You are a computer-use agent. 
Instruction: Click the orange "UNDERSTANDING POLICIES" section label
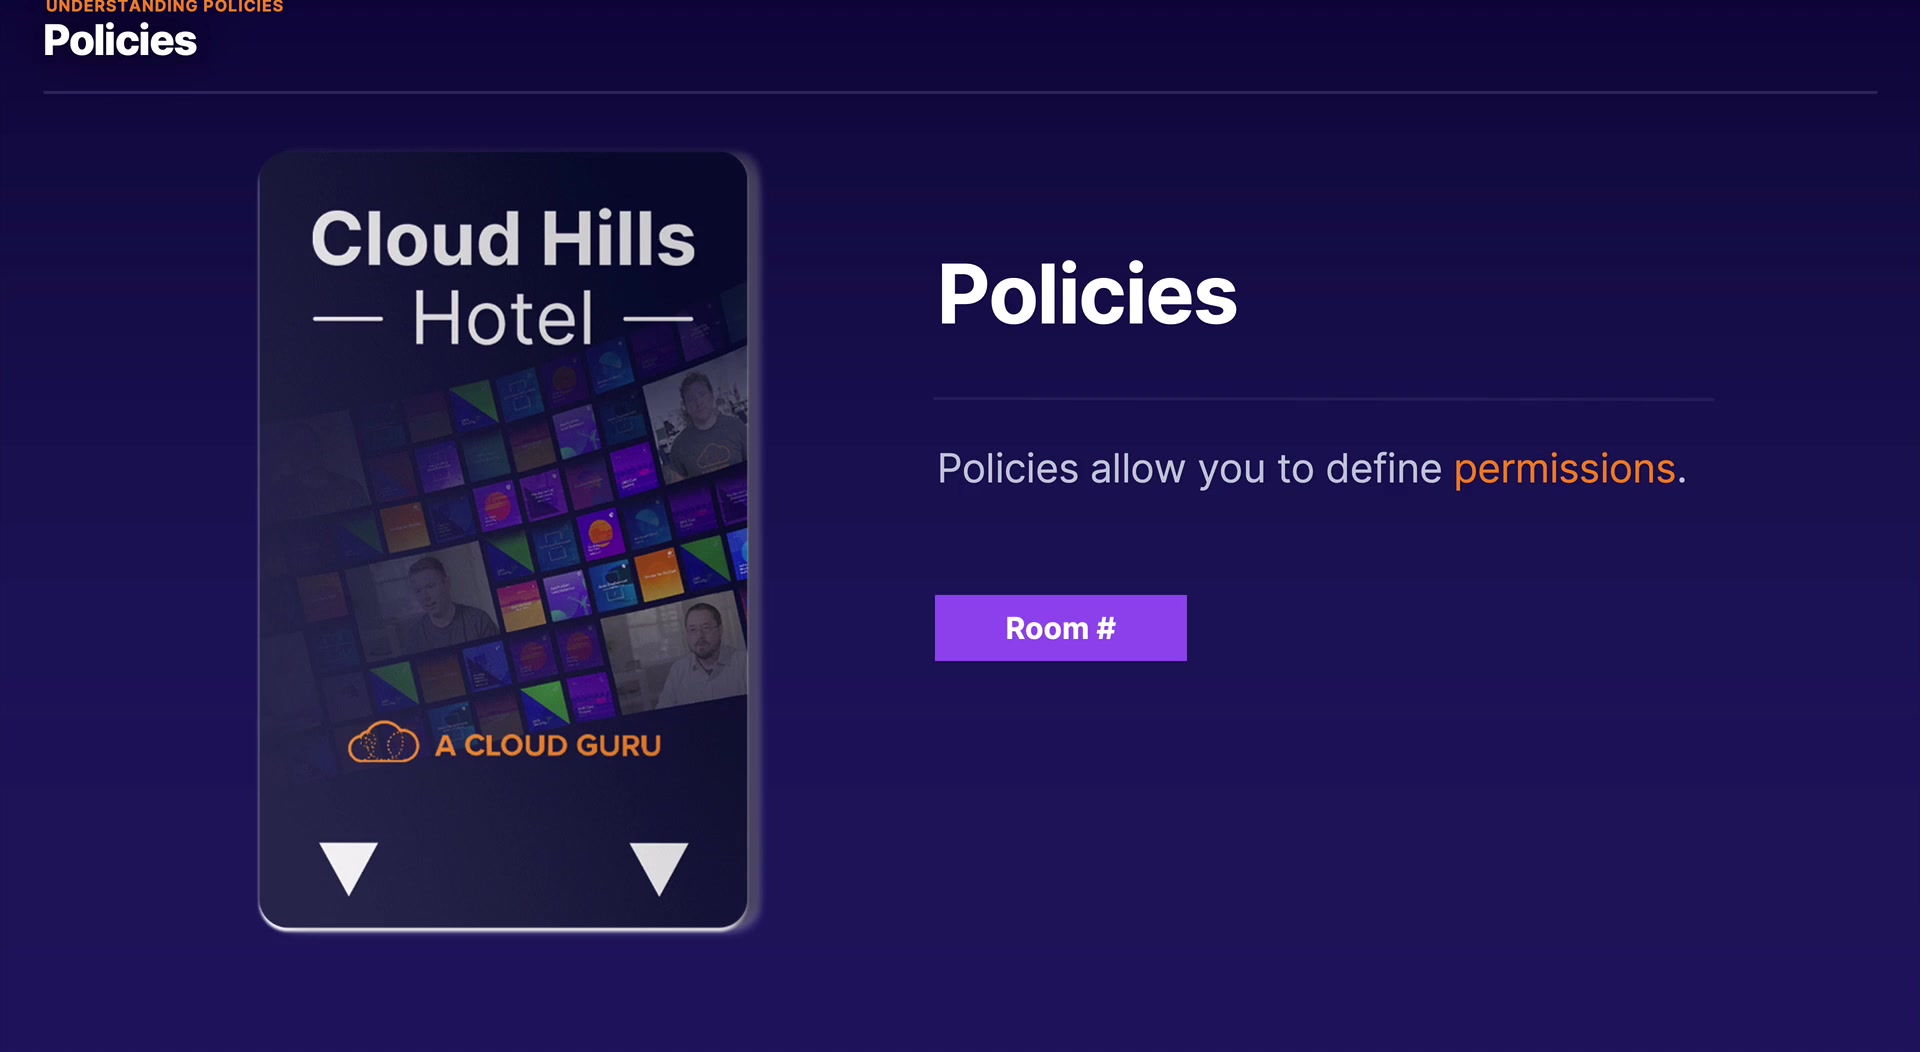click(165, 7)
